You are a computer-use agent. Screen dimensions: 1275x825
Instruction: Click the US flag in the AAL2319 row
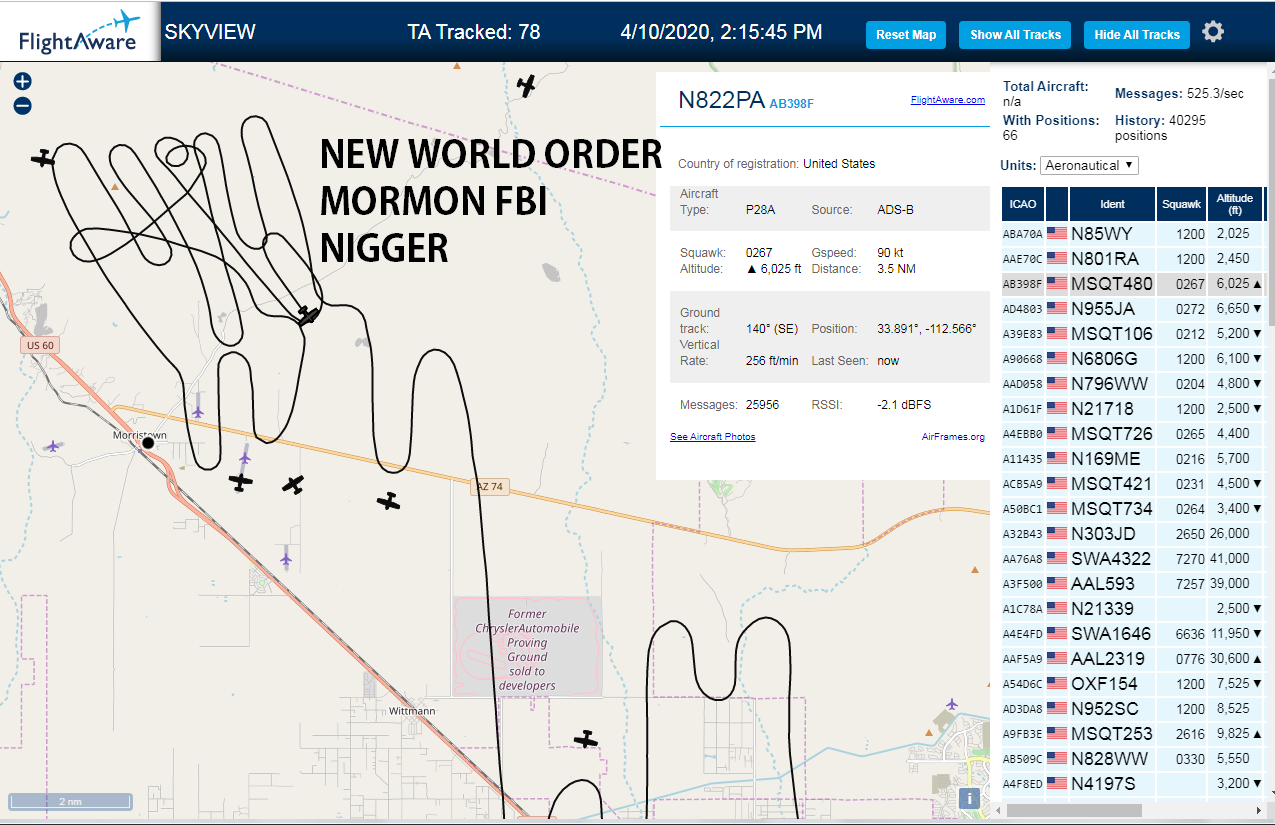point(1057,659)
